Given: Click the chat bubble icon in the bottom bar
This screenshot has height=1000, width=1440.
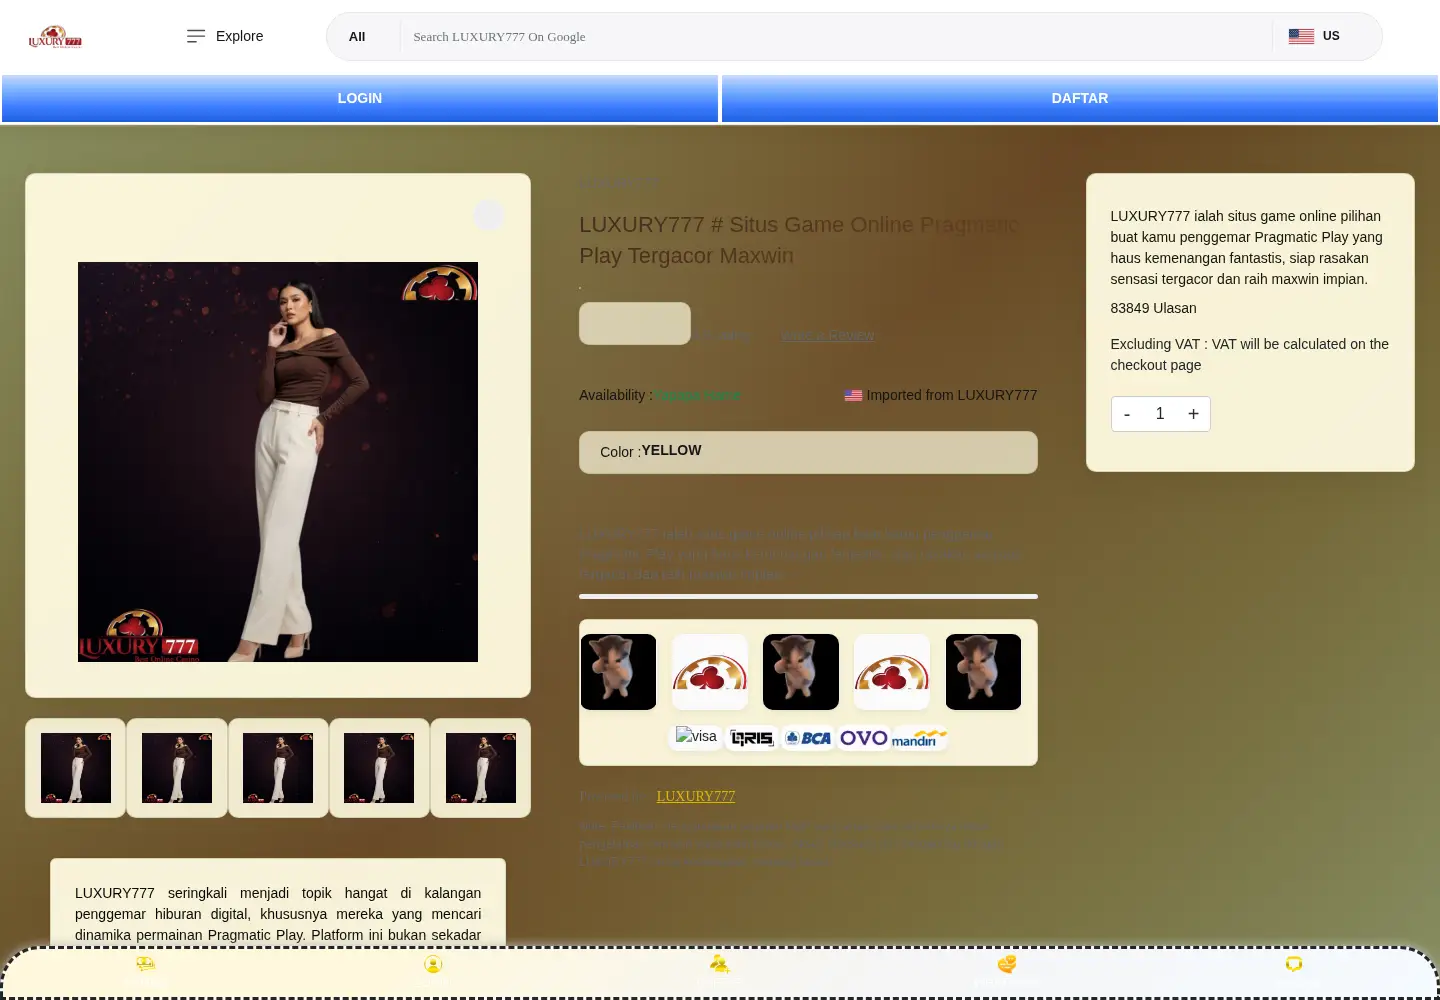Looking at the screenshot, I should click(1294, 964).
